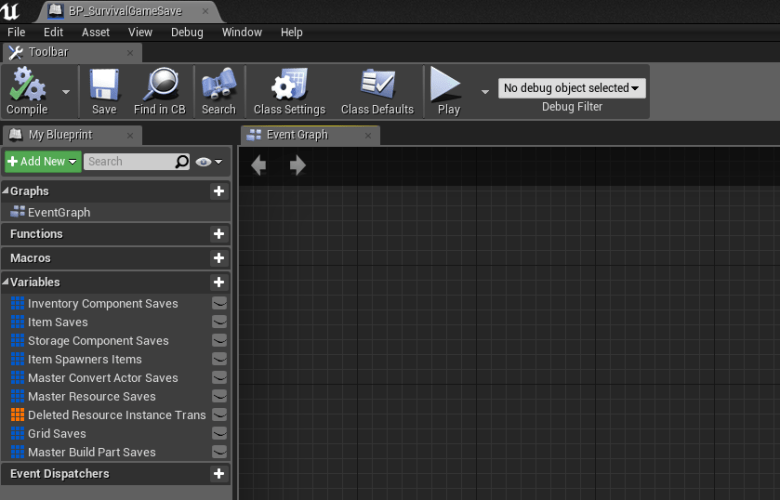
Task: Add a new function with plus button
Action: pos(219,234)
